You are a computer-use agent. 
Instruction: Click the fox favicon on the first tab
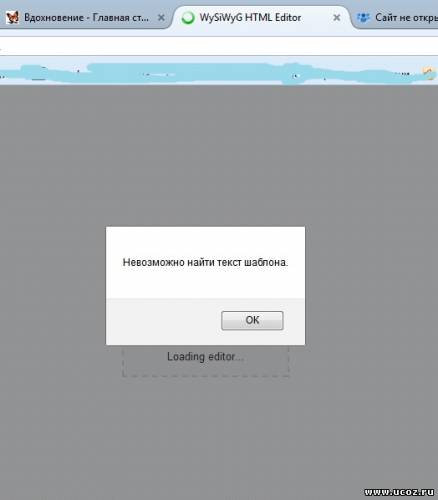(x=12, y=17)
